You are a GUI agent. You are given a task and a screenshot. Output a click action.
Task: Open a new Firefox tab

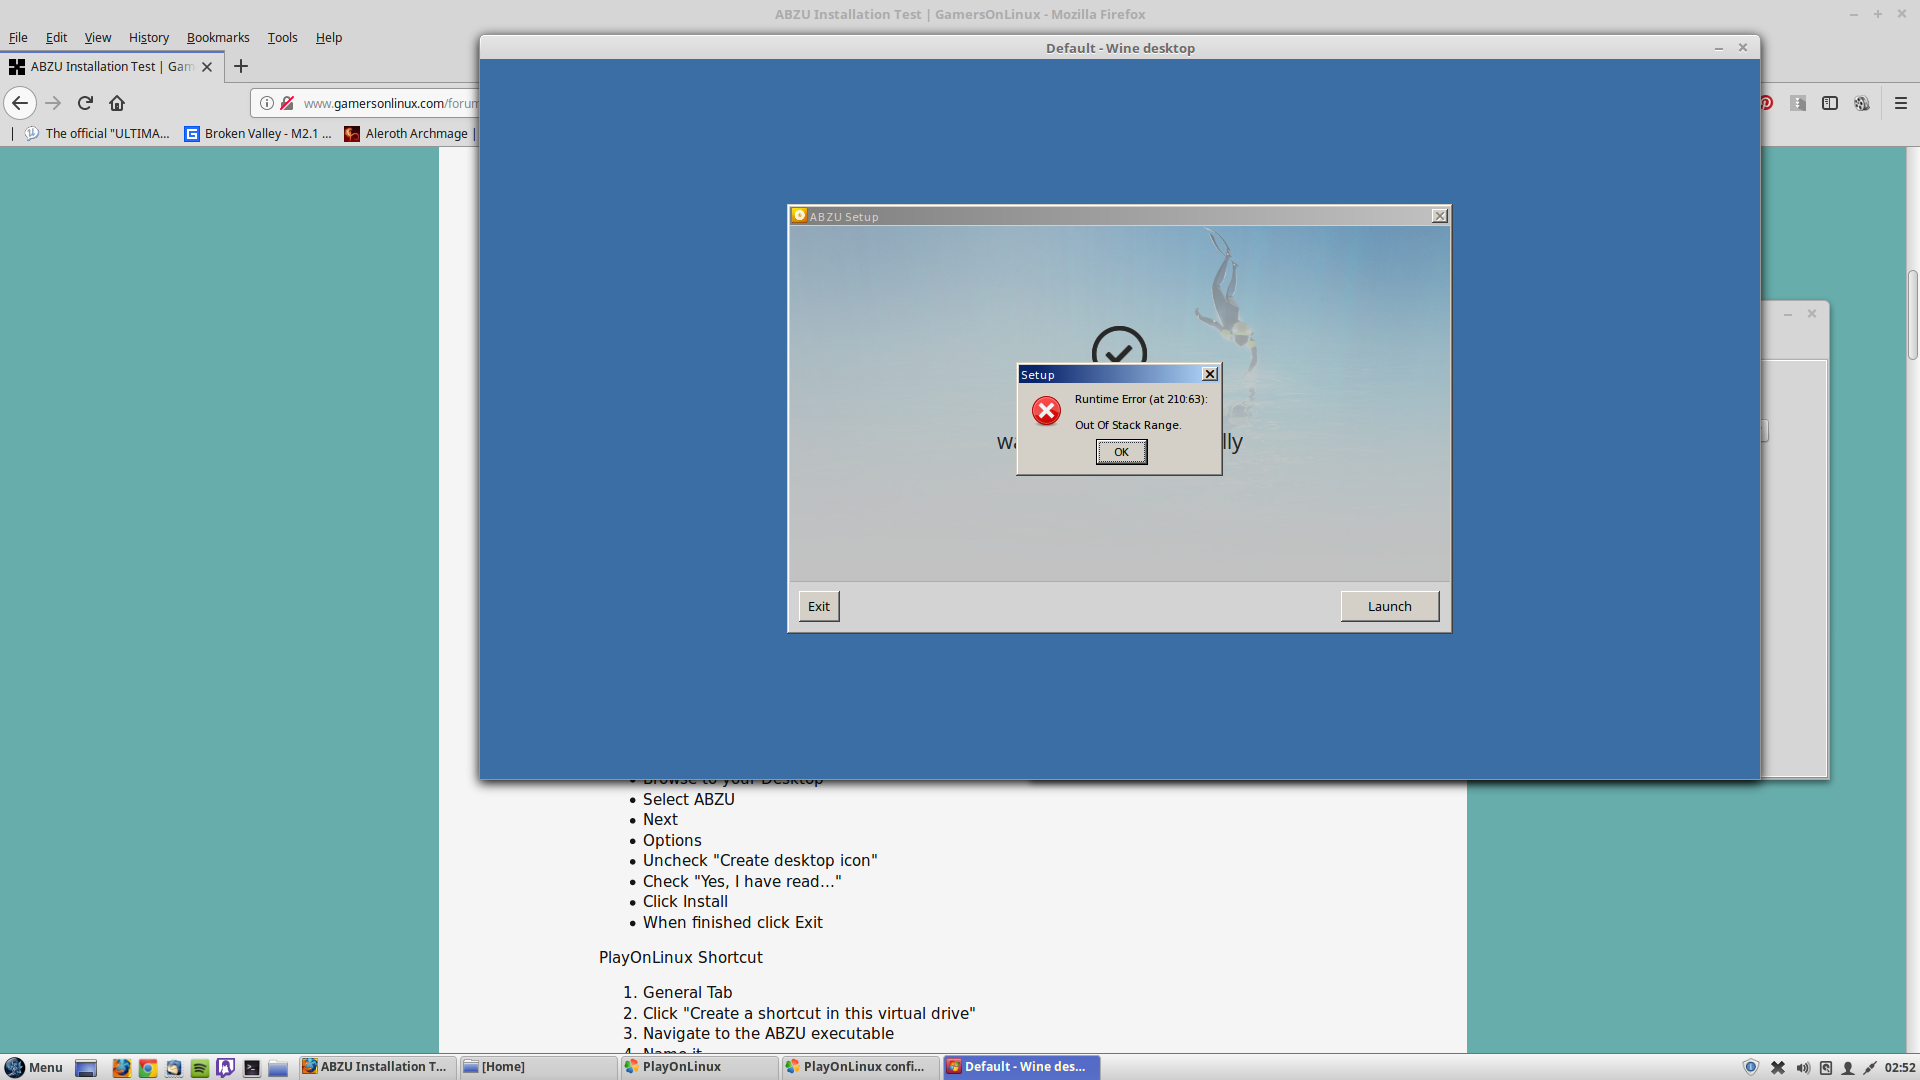click(241, 67)
